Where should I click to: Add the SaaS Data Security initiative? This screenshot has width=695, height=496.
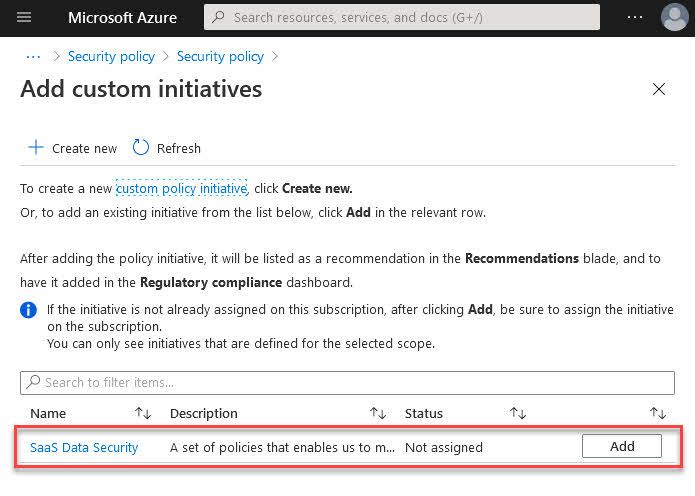pos(621,446)
